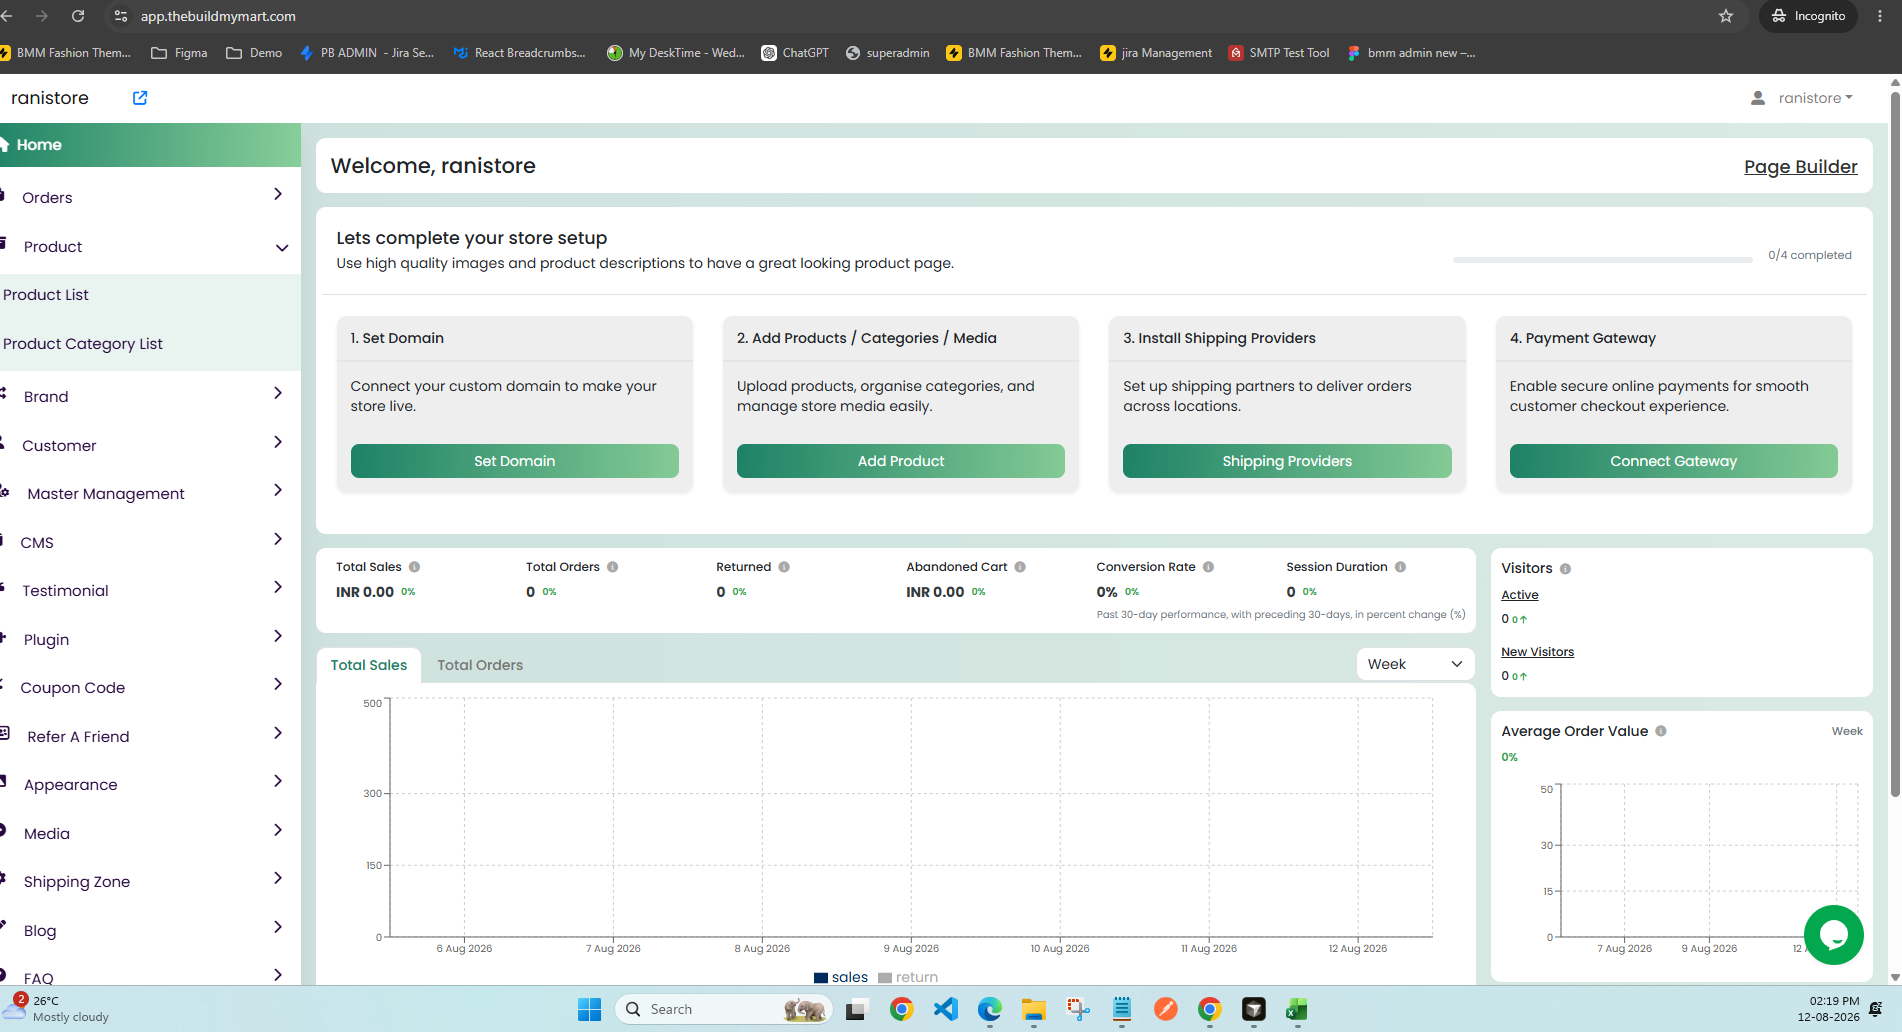This screenshot has height=1032, width=1902.
Task: Click Total Orders info icon
Action: [x=612, y=567]
